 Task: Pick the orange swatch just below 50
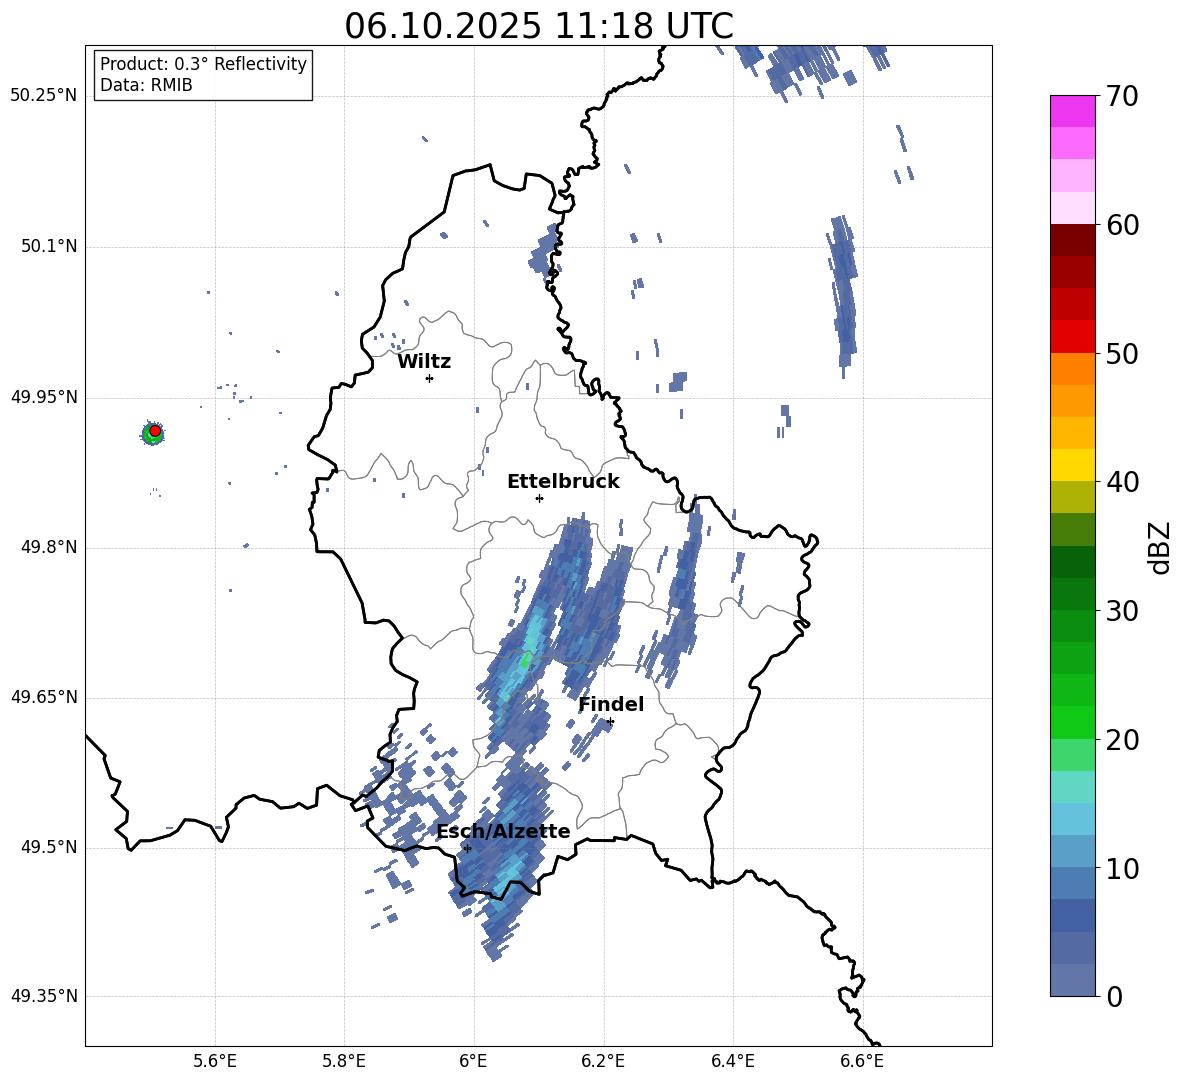[x=1072, y=369]
